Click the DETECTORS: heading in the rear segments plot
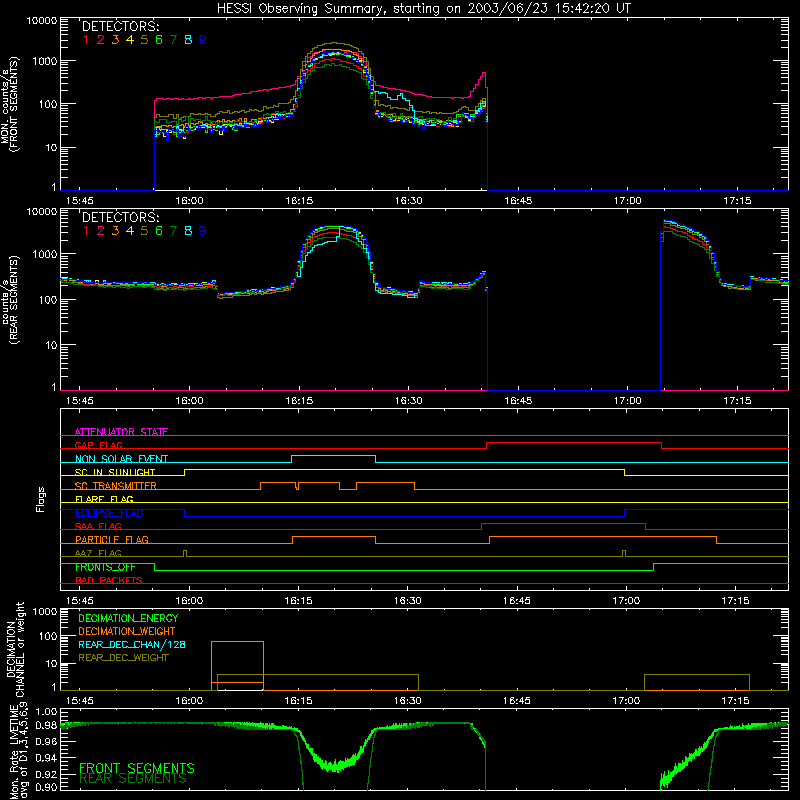800x800 pixels. 121,217
